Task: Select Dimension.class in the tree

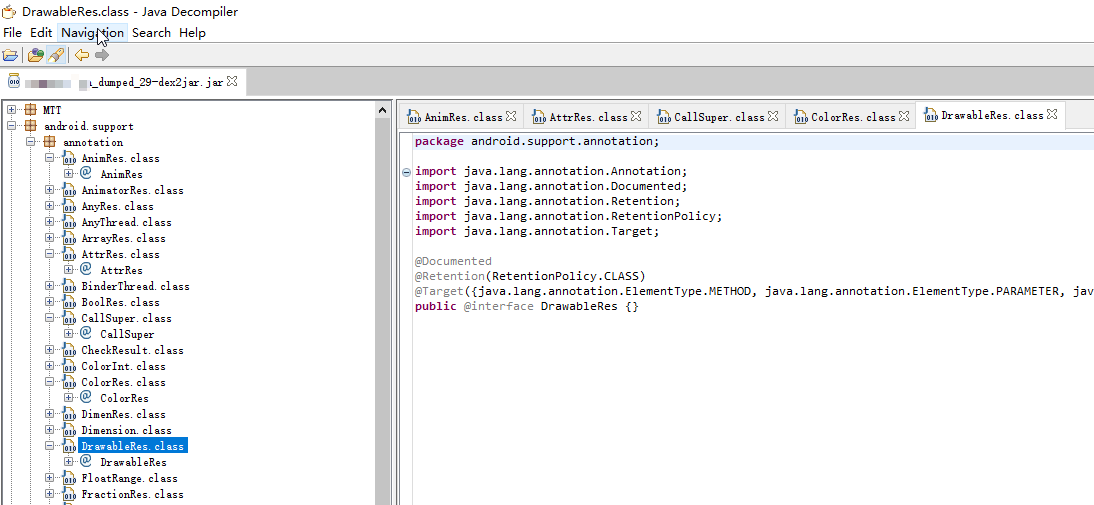Action: click(x=126, y=430)
